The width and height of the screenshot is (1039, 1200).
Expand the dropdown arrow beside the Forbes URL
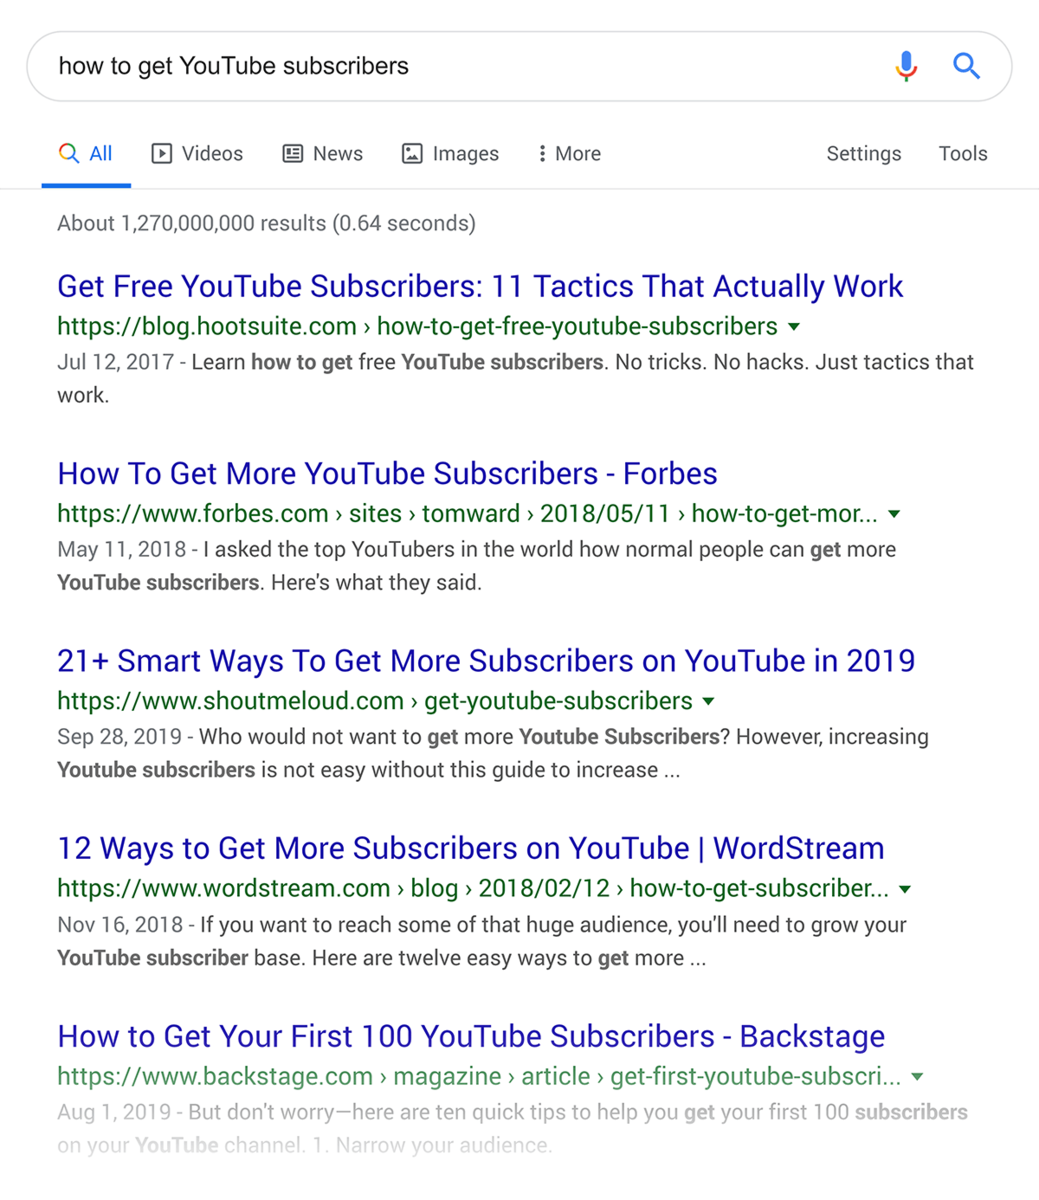(894, 514)
